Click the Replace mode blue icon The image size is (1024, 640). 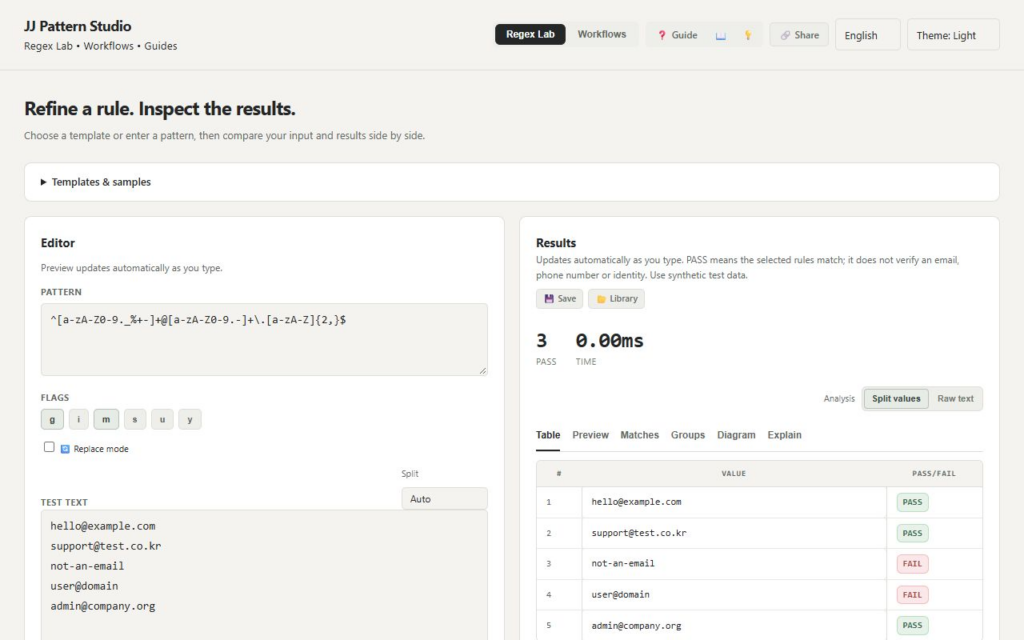point(65,449)
